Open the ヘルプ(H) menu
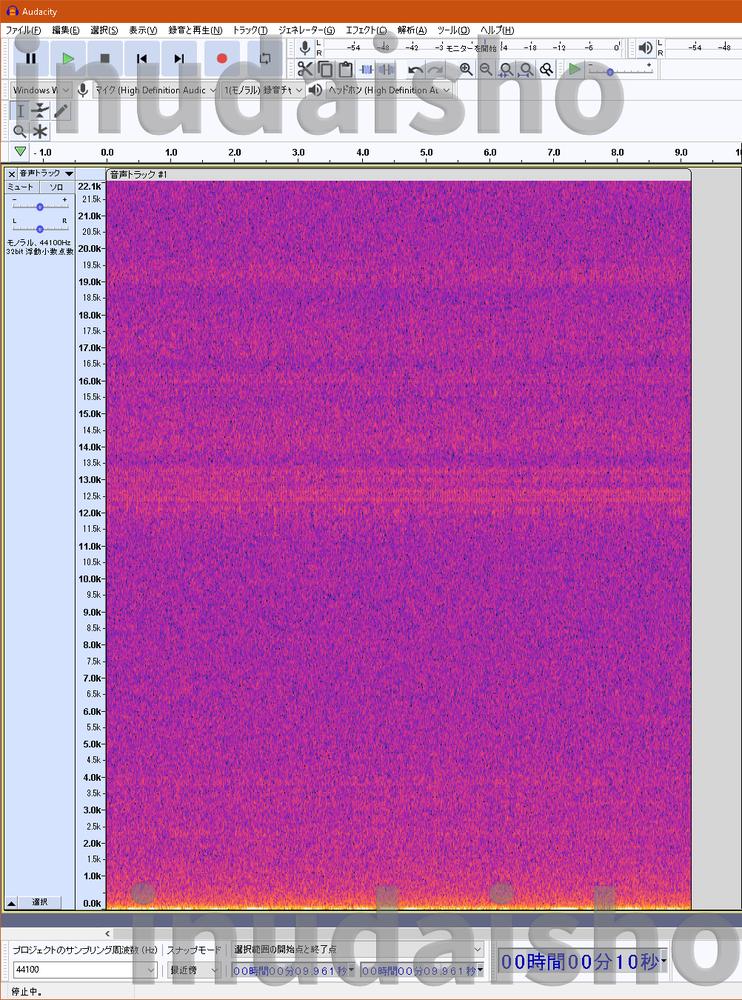The image size is (742, 1000). pos(497,30)
